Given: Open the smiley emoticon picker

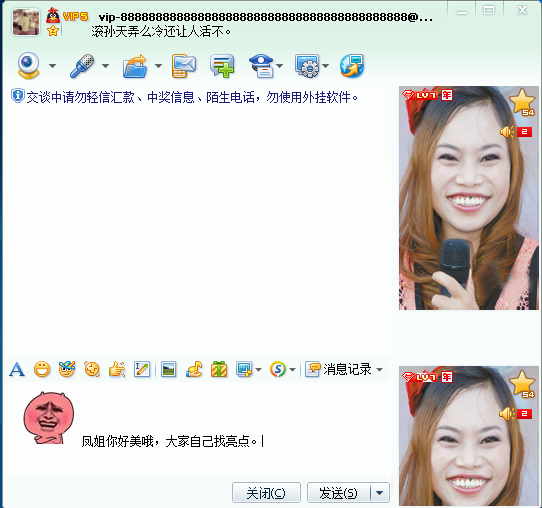Looking at the screenshot, I should [x=42, y=369].
